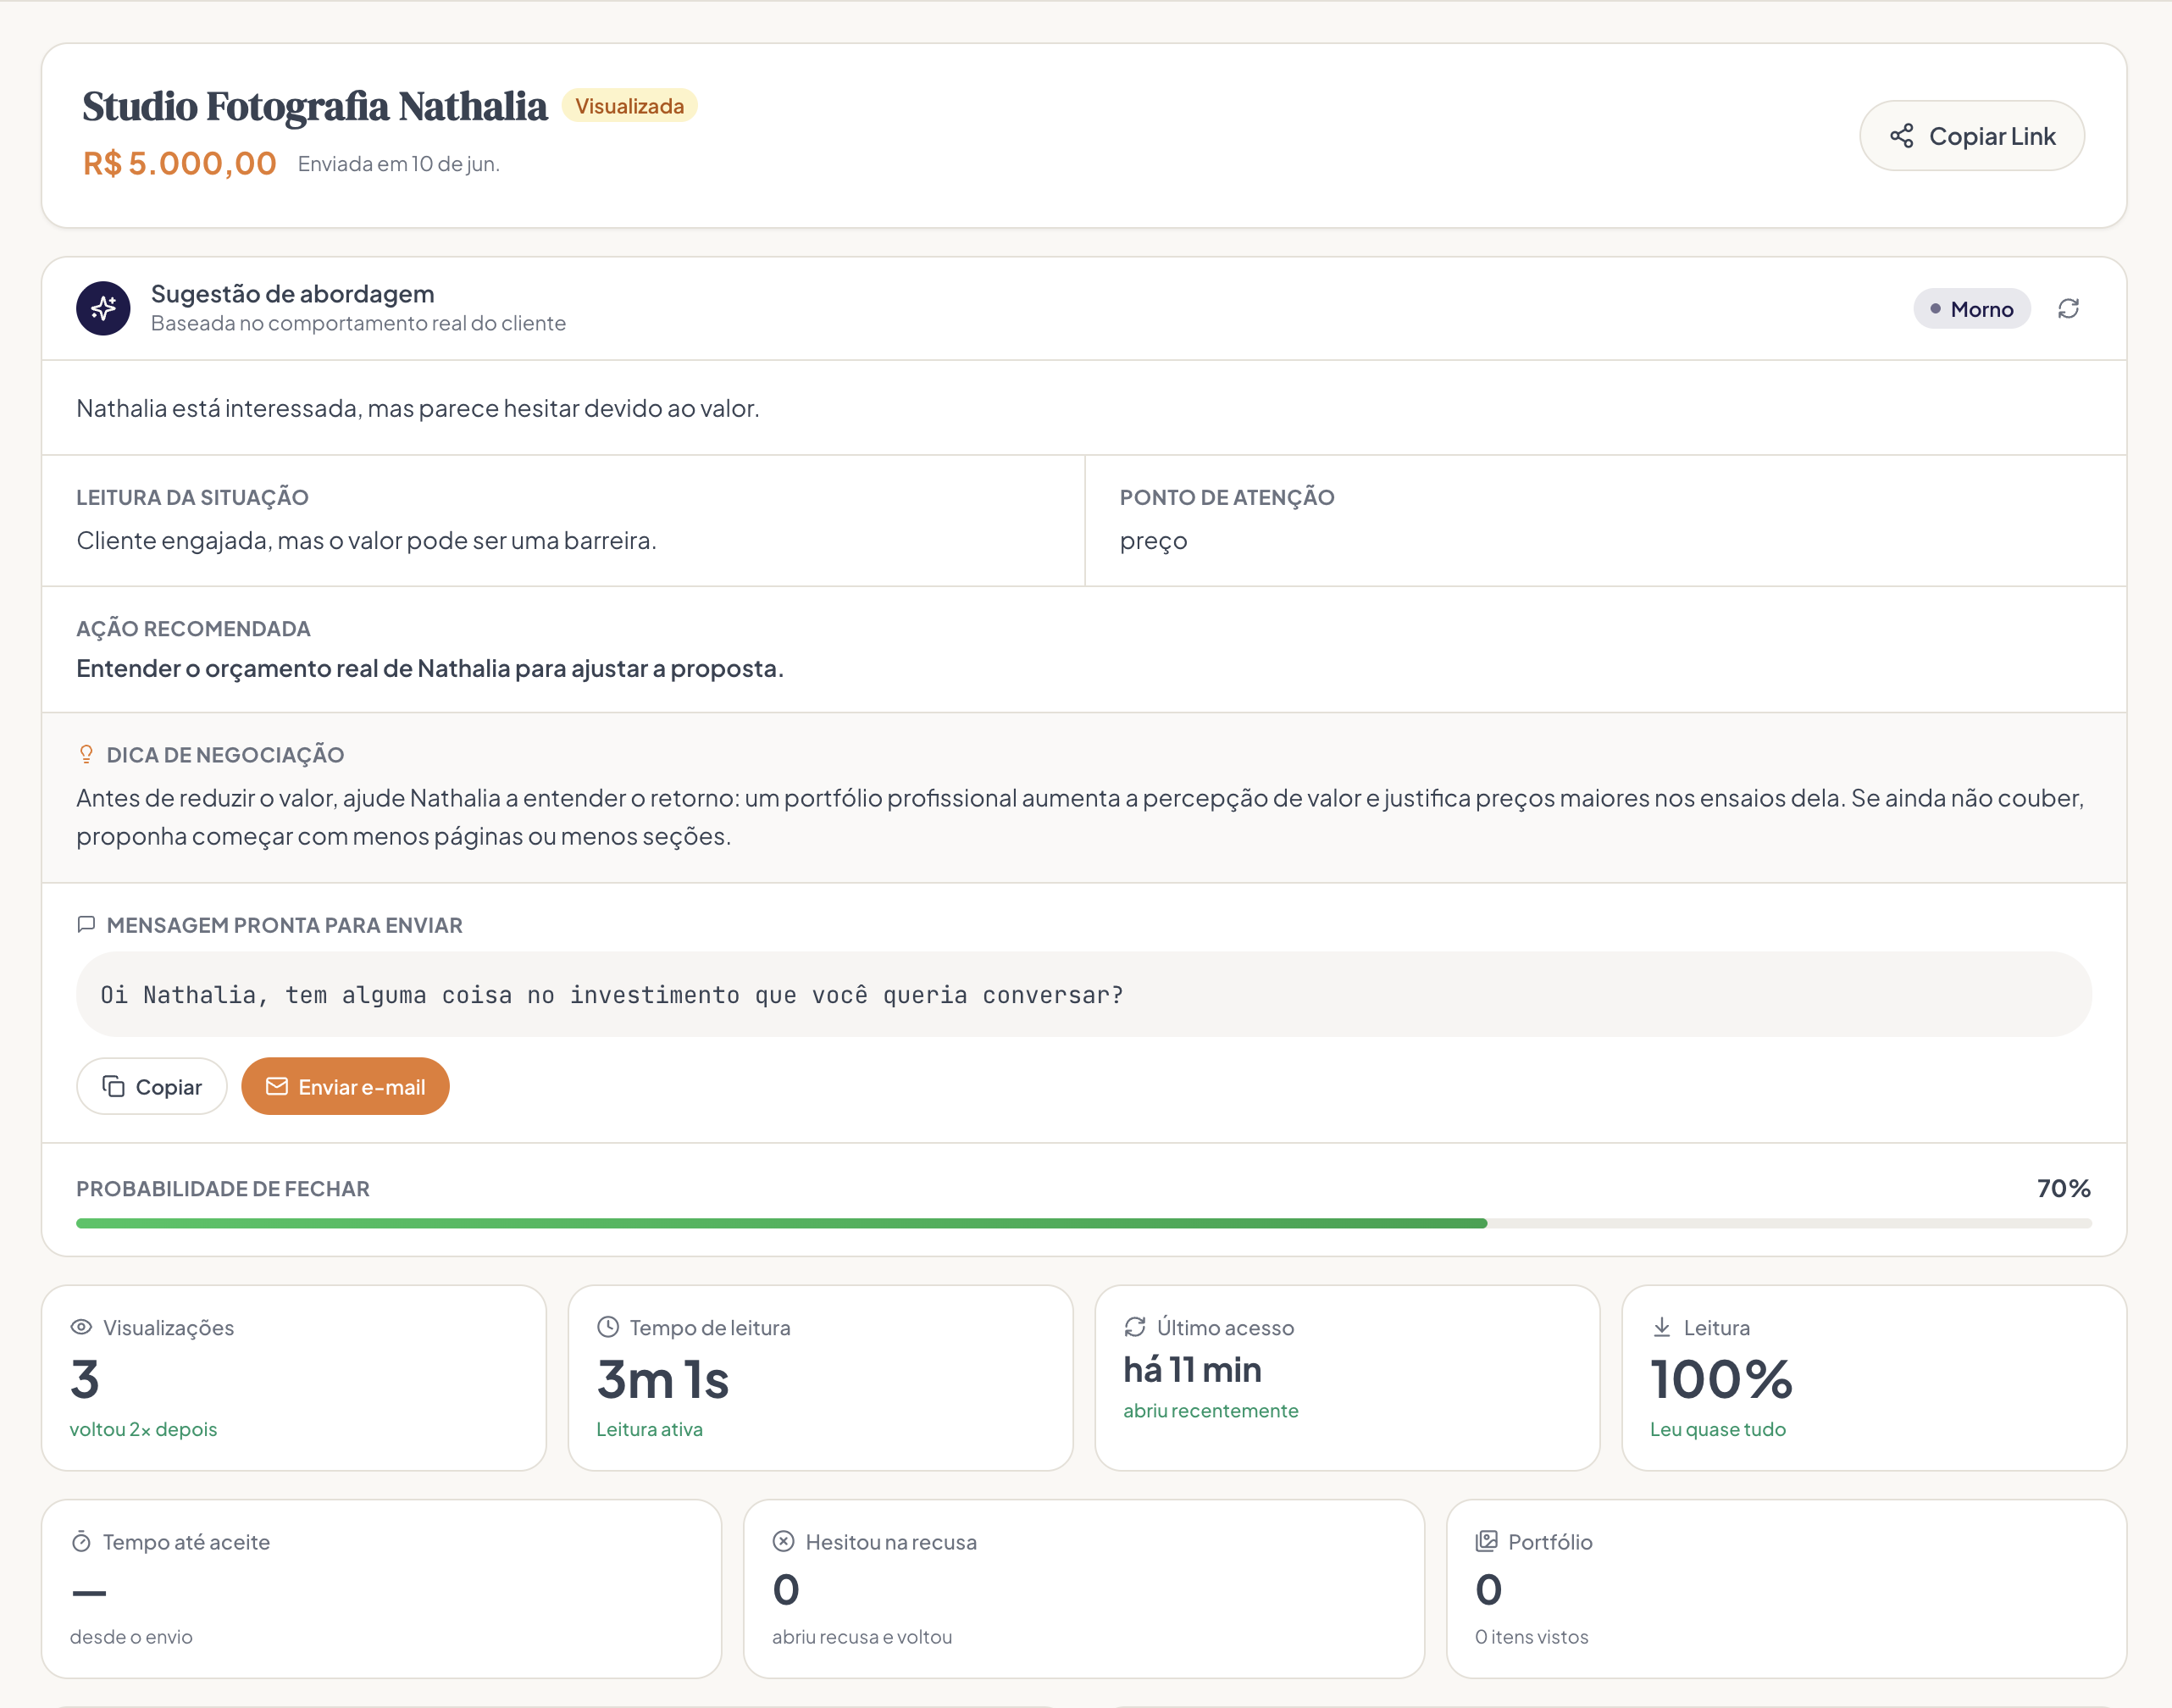The image size is (2172, 1708).
Task: Click the ready message text box
Action: [x=1084, y=994]
